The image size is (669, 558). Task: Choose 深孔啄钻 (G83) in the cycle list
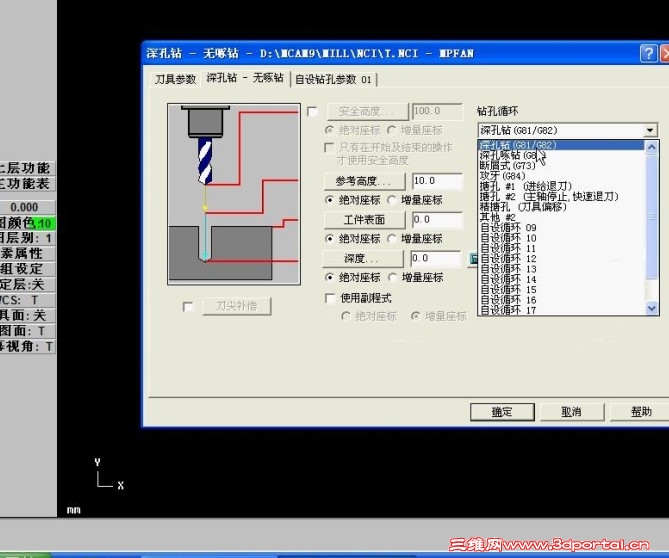561,155
